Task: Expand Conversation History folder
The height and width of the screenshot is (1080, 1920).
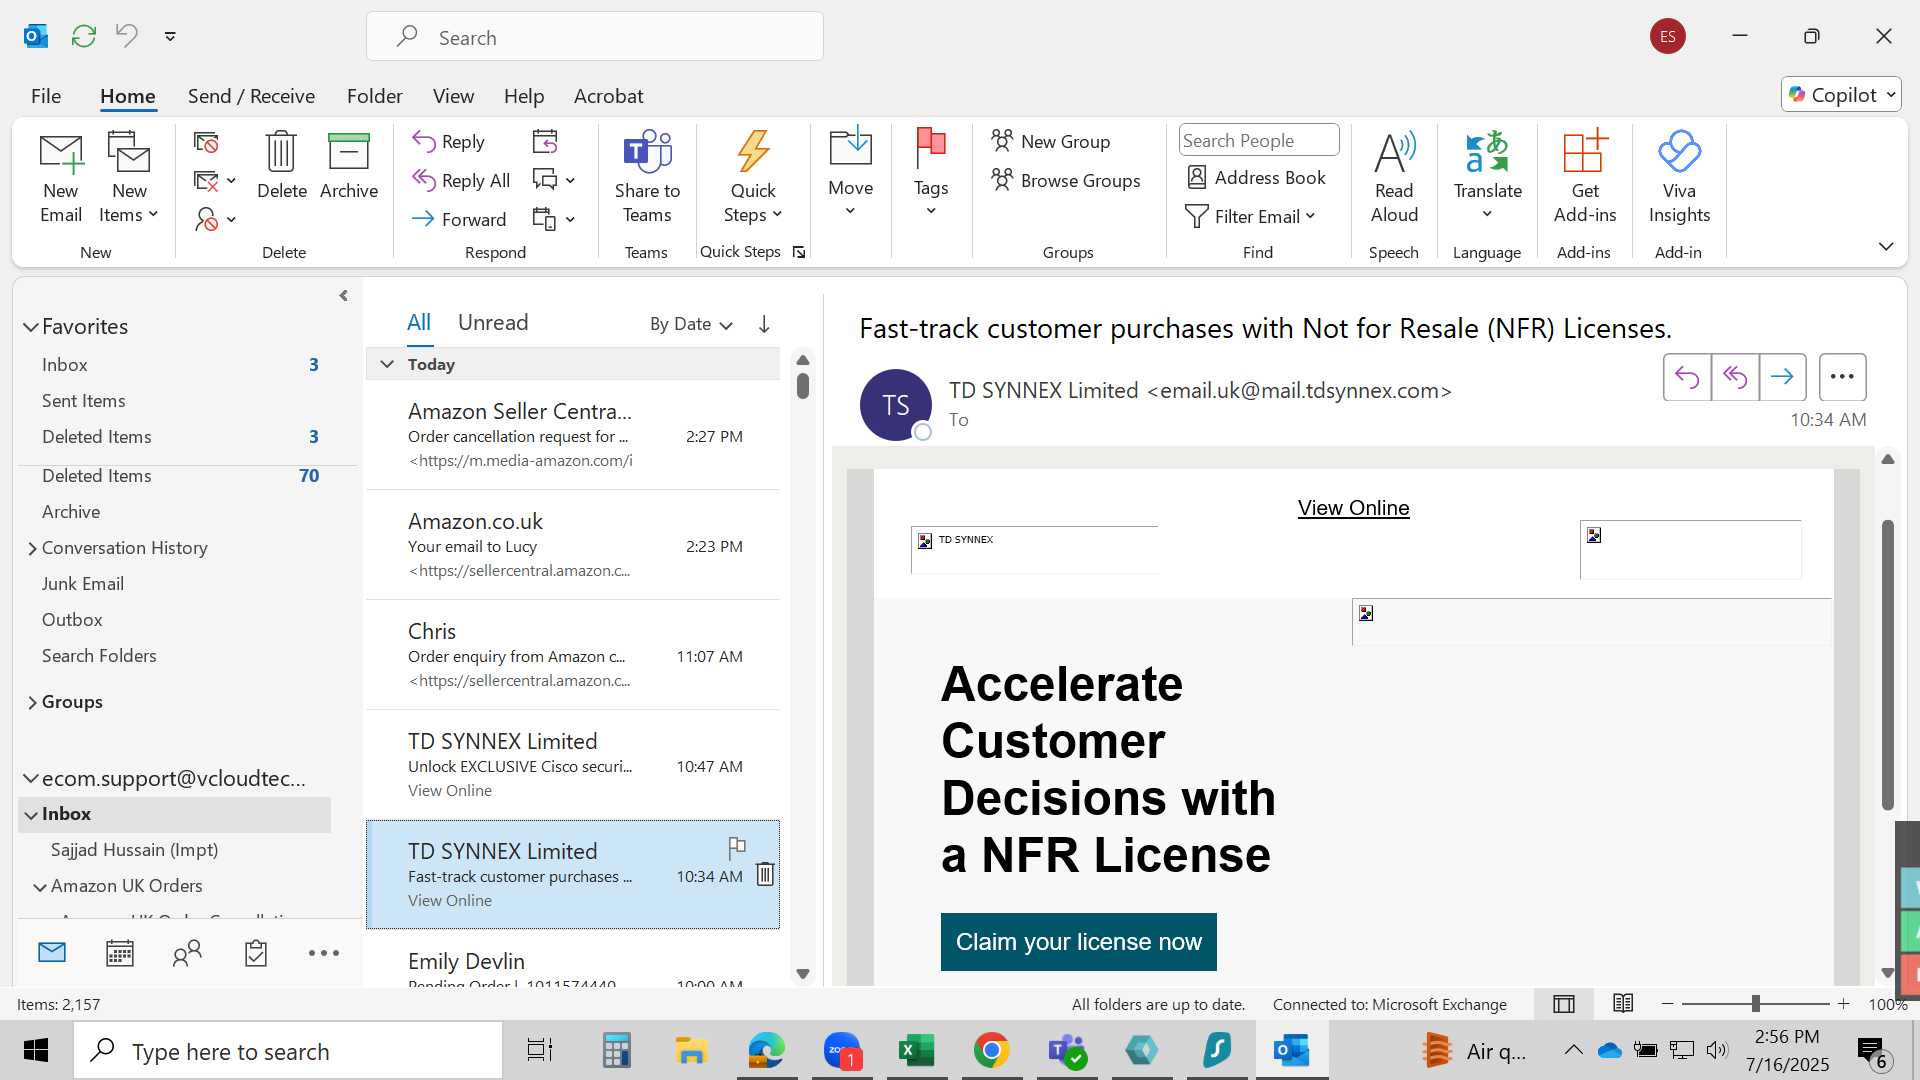Action: (32, 548)
